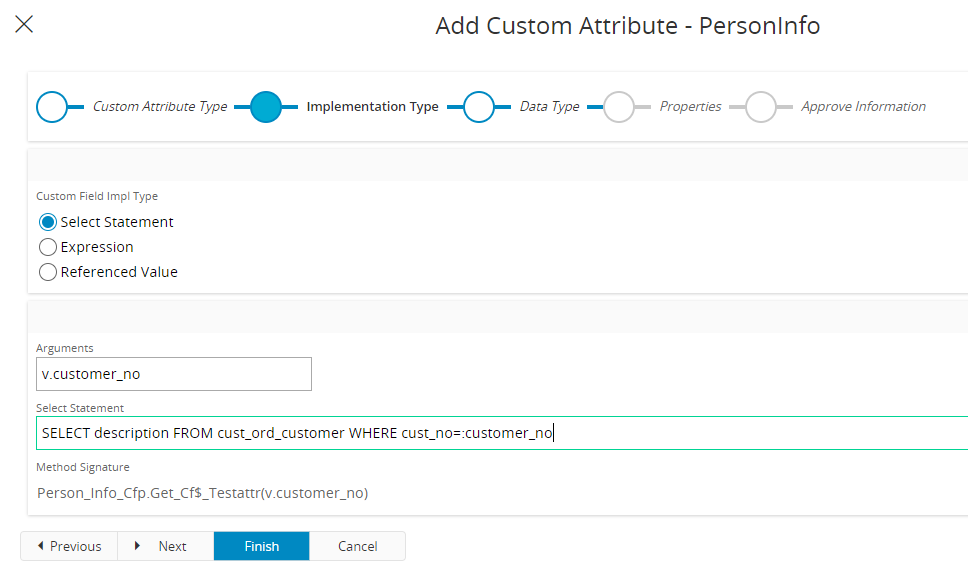Click the filled Implementation Type step circle
The image size is (968, 583).
pyautogui.click(x=265, y=107)
